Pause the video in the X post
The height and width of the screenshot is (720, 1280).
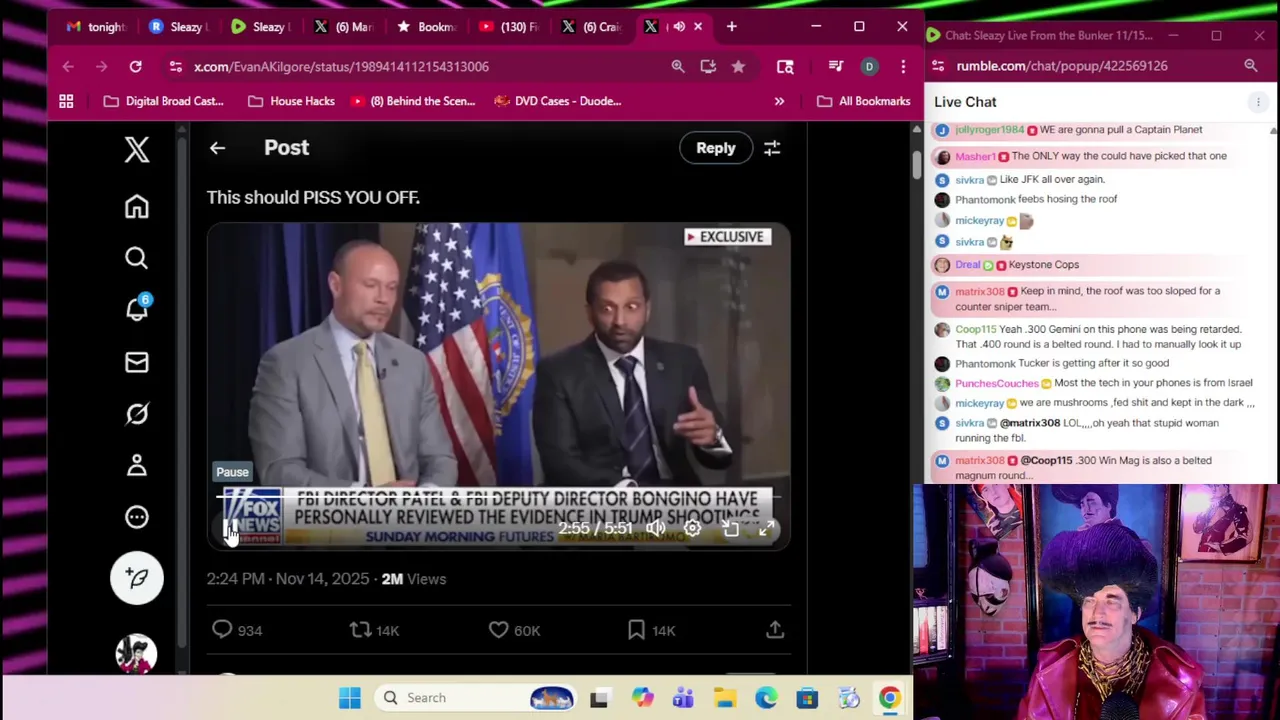(229, 529)
